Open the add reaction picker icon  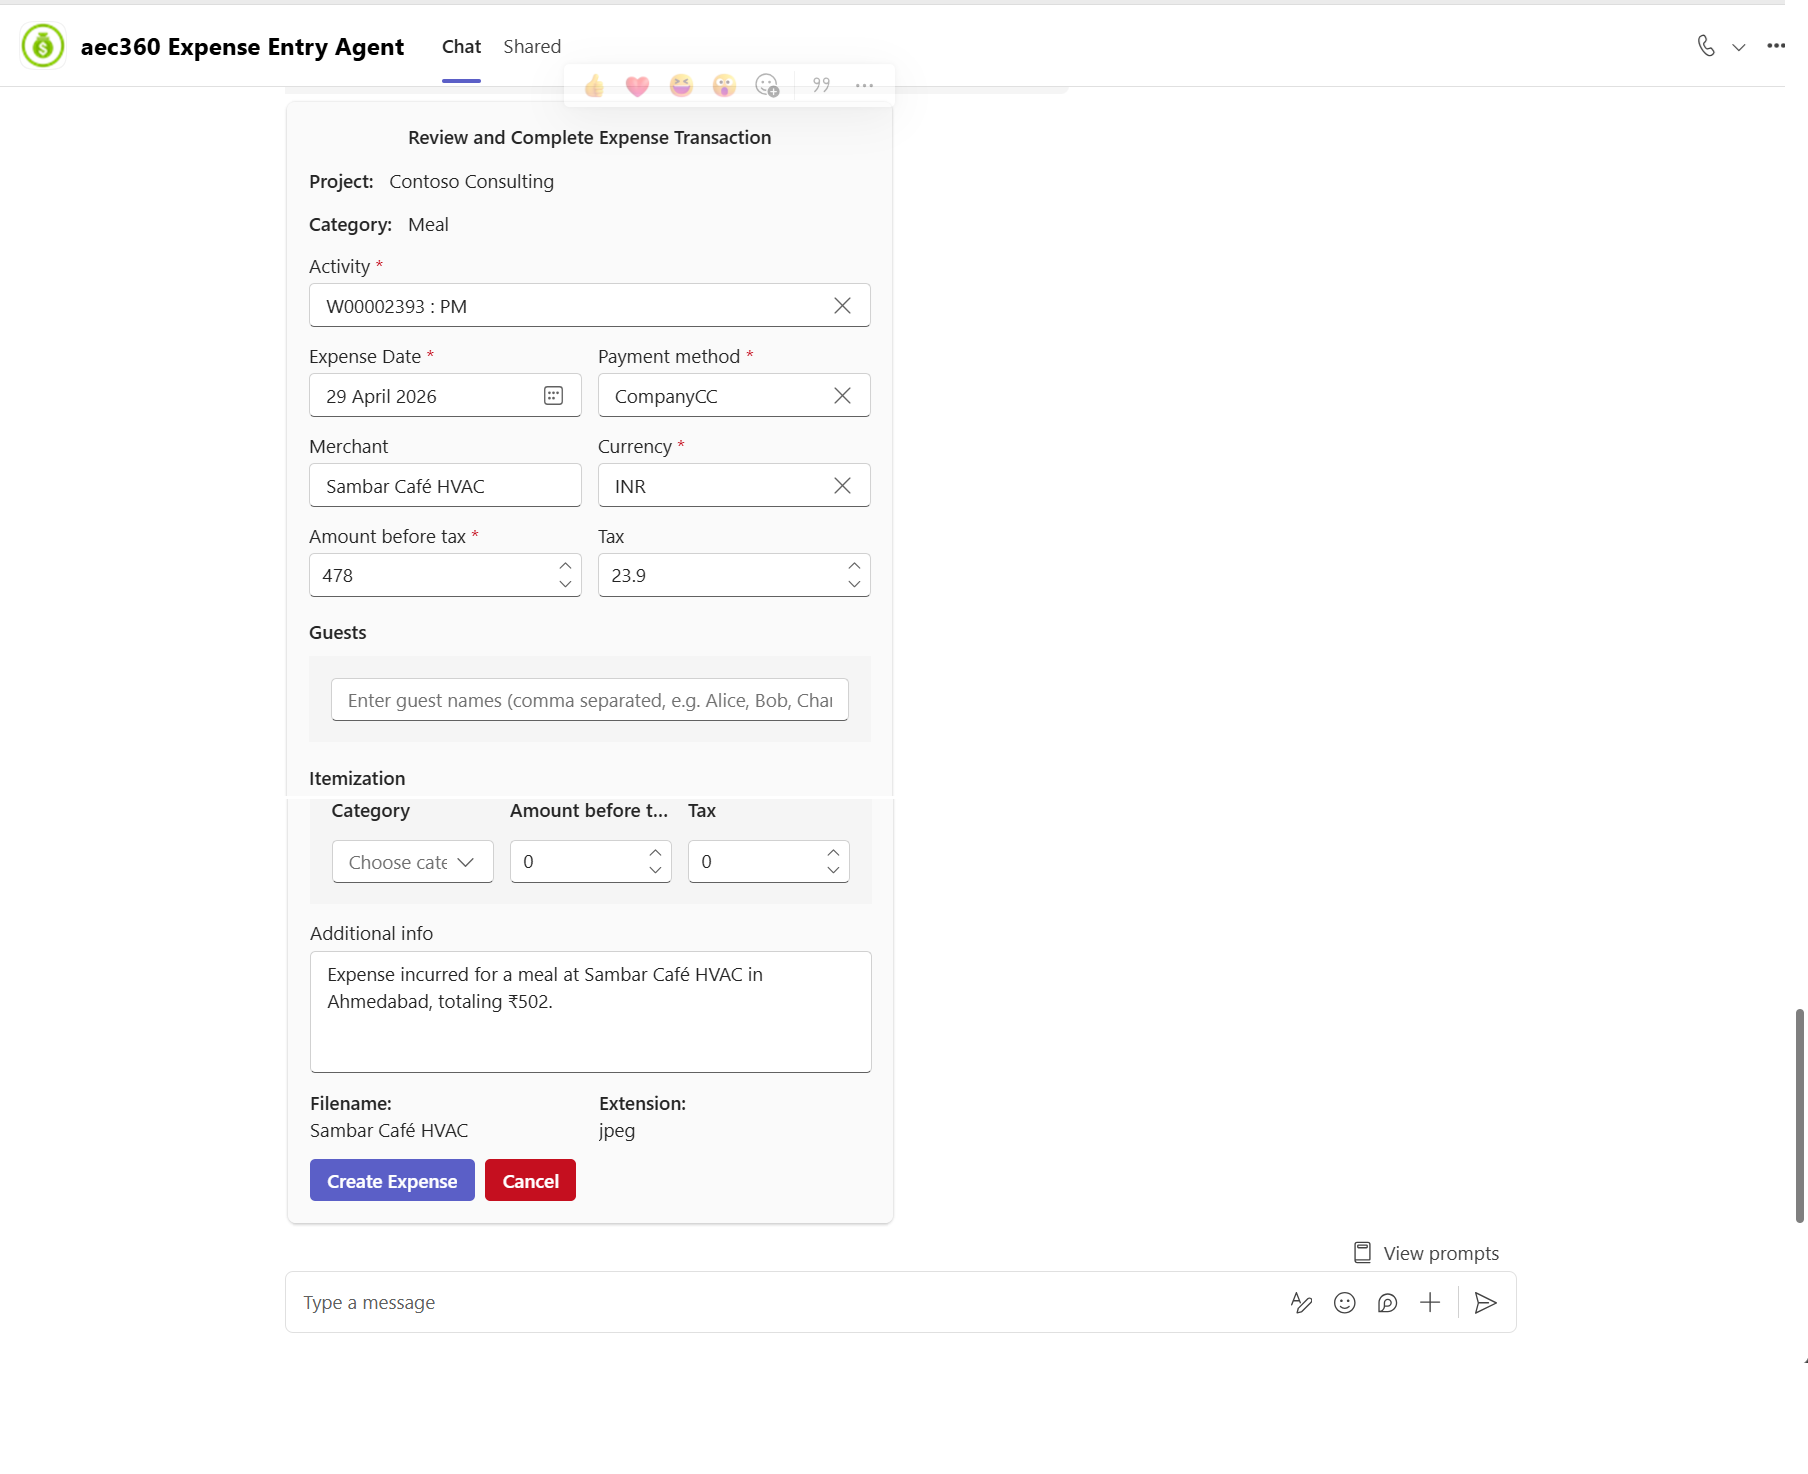767,86
